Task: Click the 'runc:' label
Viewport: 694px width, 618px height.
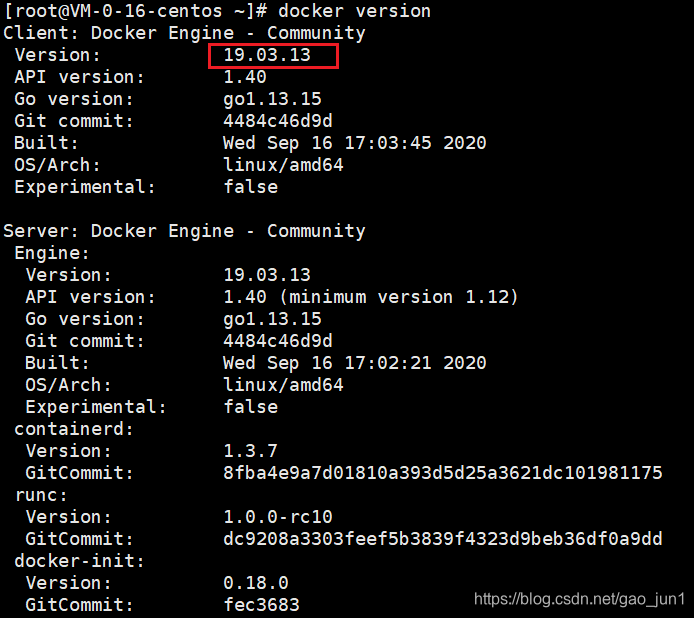Action: tap(41, 495)
